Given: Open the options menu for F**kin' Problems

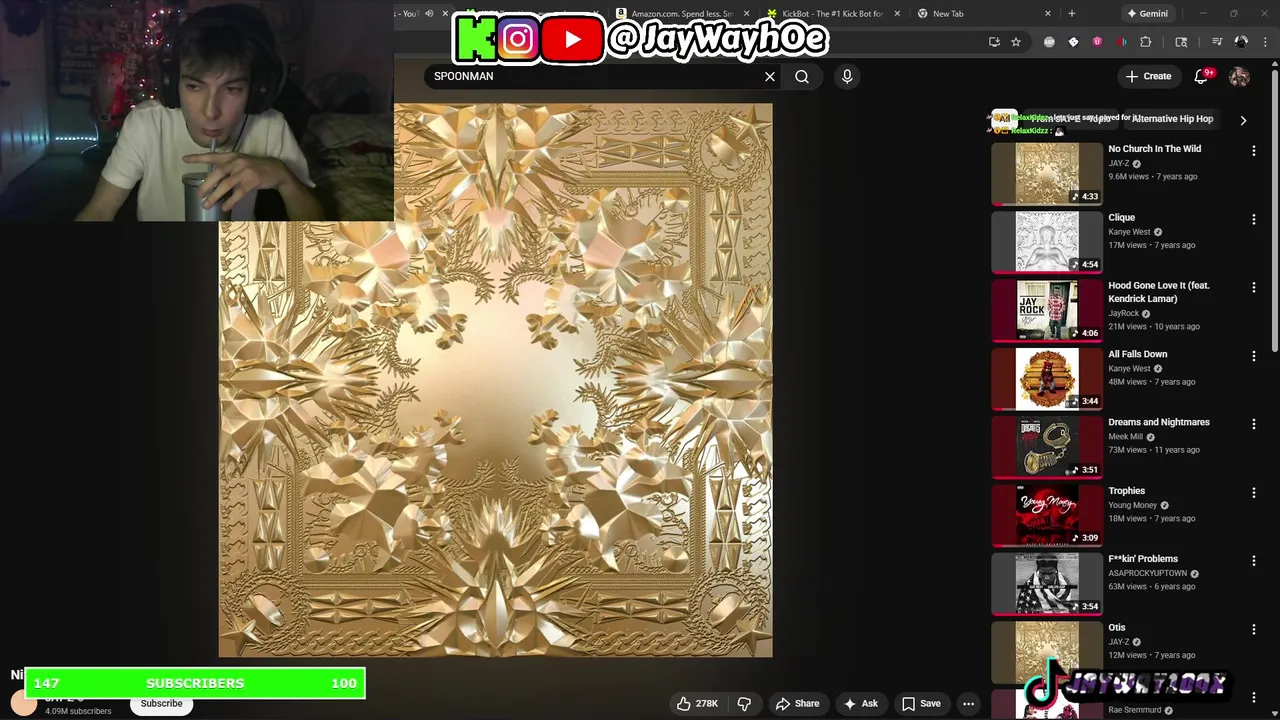Looking at the screenshot, I should 1253,561.
